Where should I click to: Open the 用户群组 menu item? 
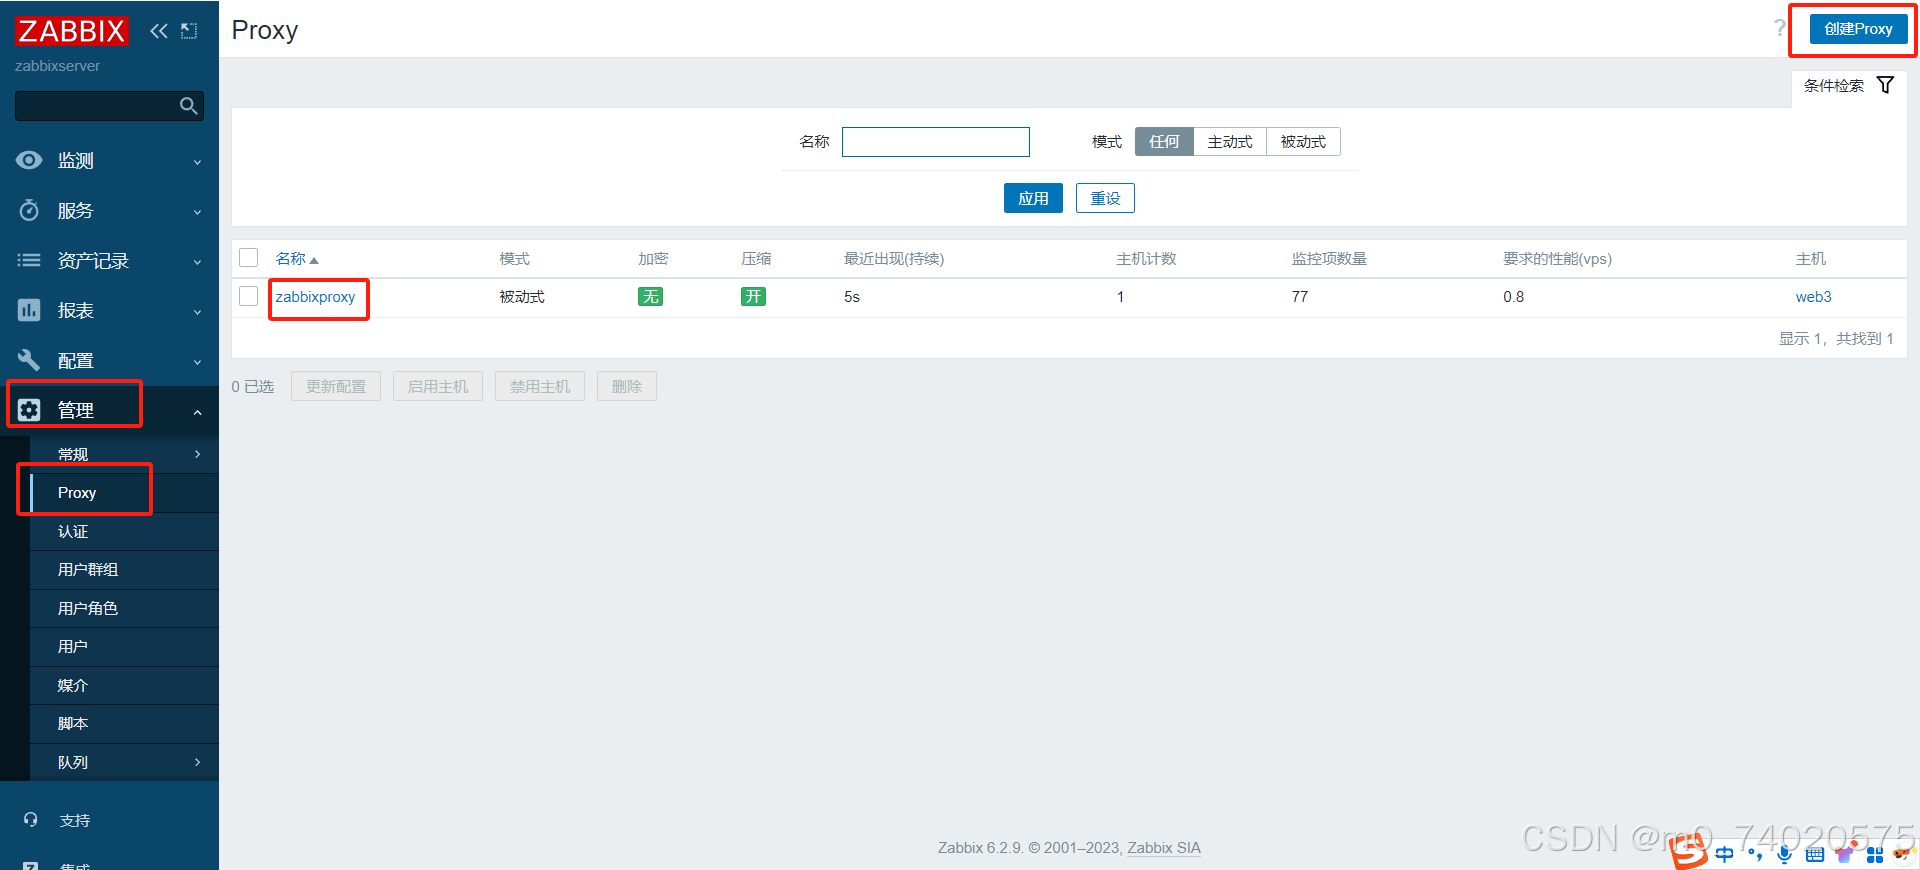tap(124, 570)
